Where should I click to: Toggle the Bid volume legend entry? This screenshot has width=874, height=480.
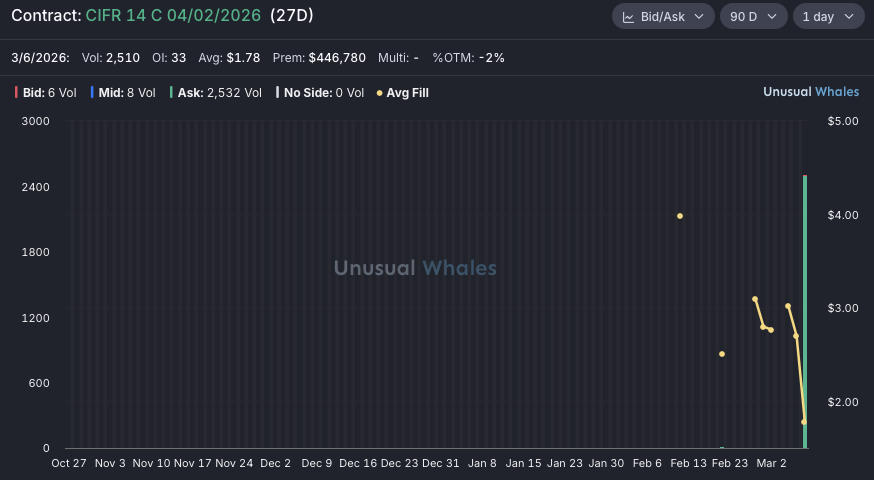click(46, 93)
